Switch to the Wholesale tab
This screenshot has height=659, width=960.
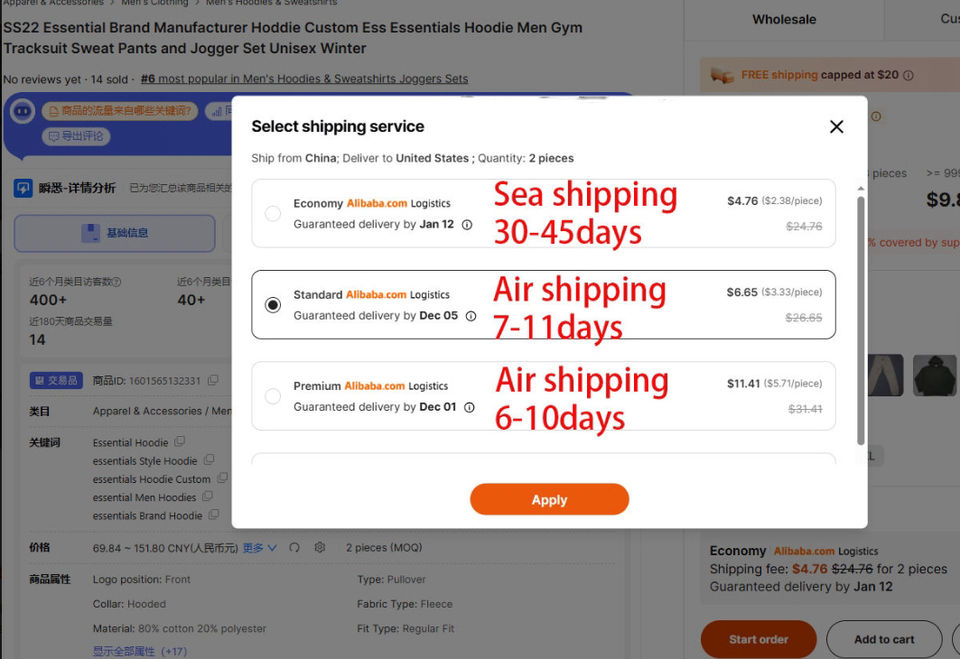(x=784, y=19)
